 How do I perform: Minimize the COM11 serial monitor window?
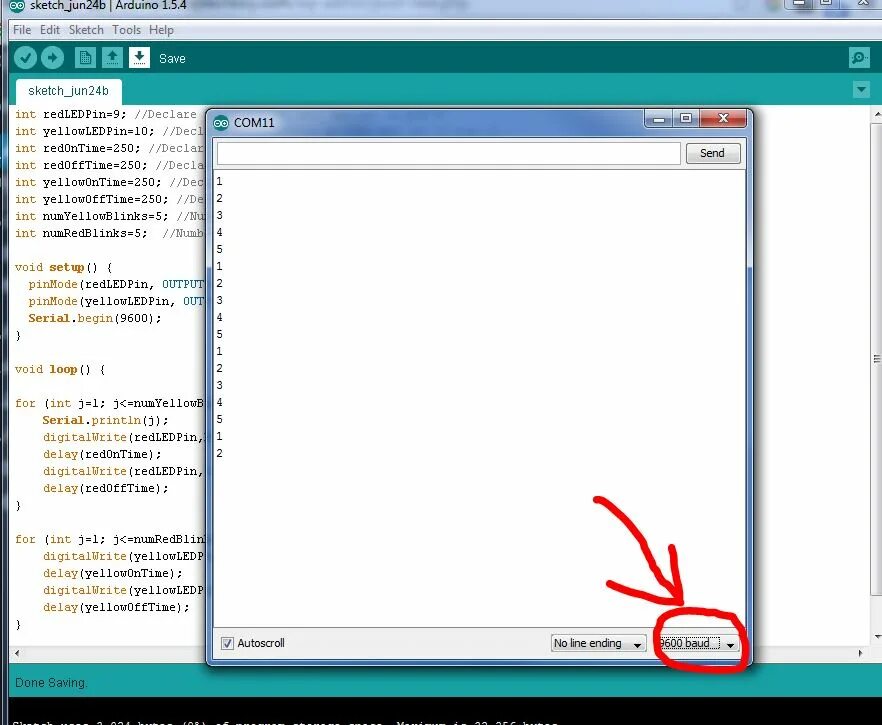pyautogui.click(x=659, y=119)
